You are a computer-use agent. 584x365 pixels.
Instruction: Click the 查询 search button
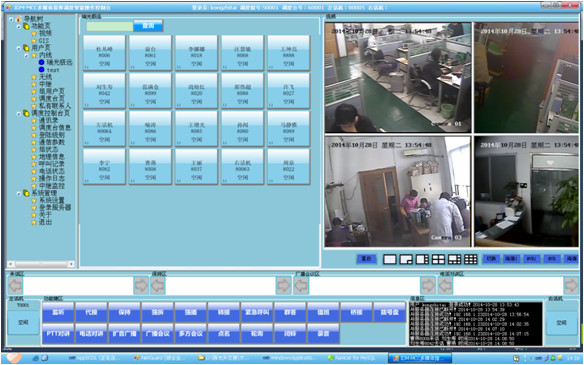(x=148, y=26)
